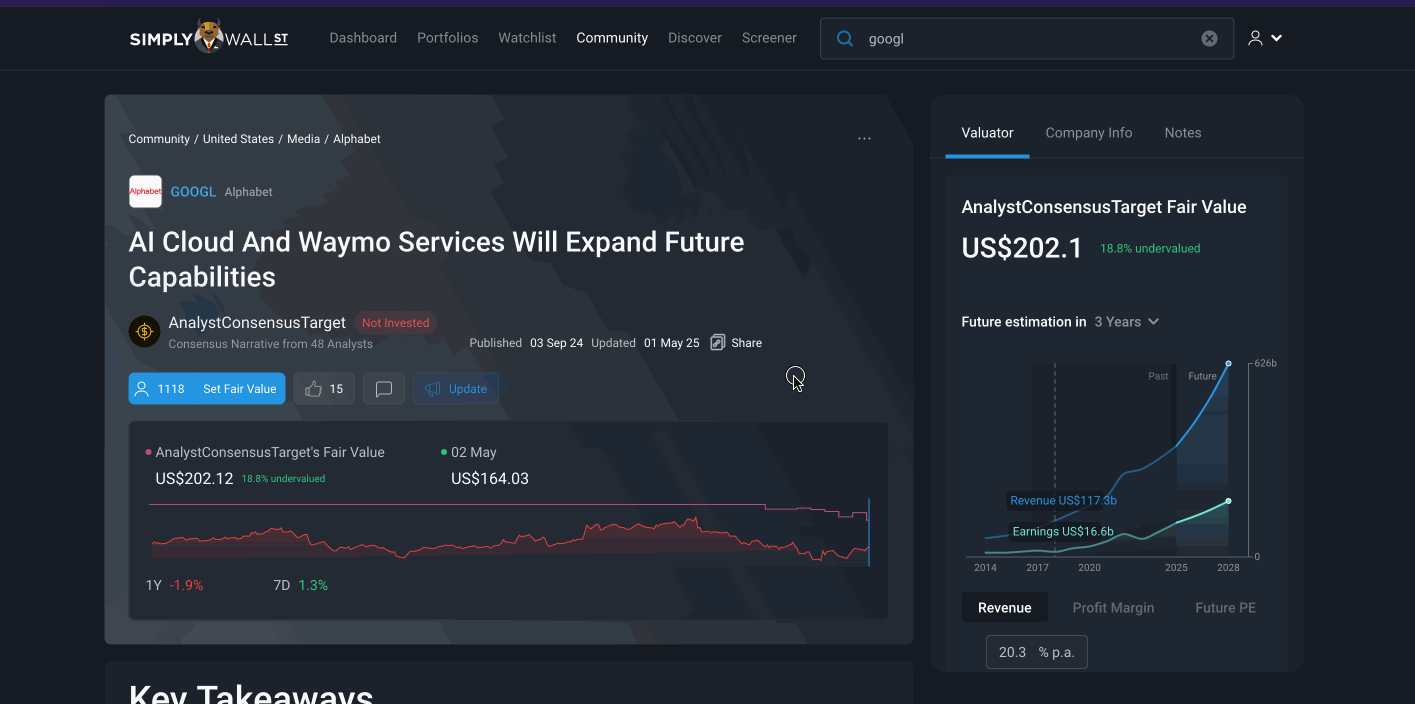Like the narrative with thumbs-up button
This screenshot has height=704, width=1415.
pos(325,389)
